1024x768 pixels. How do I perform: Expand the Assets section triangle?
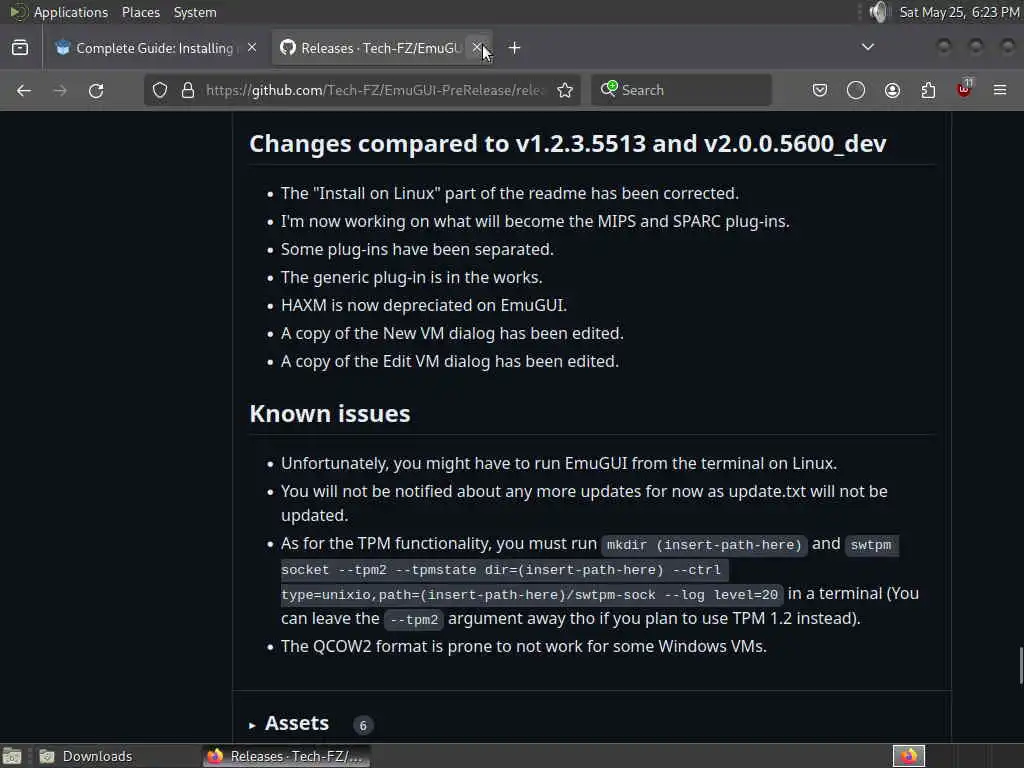click(x=252, y=725)
